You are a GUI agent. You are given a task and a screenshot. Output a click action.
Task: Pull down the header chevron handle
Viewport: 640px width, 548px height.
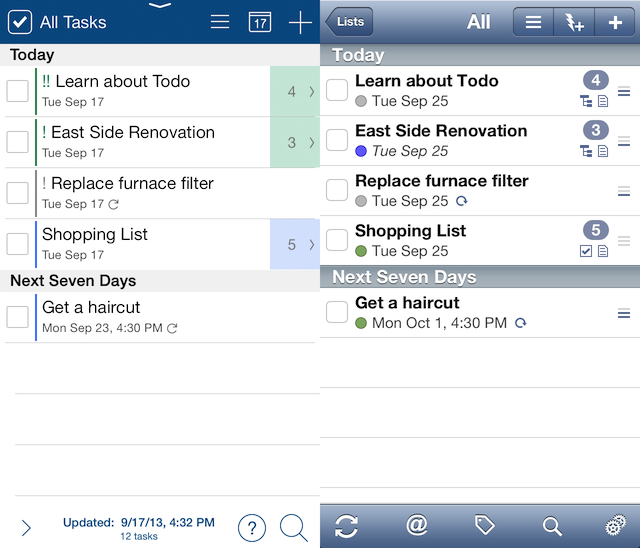(160, 5)
